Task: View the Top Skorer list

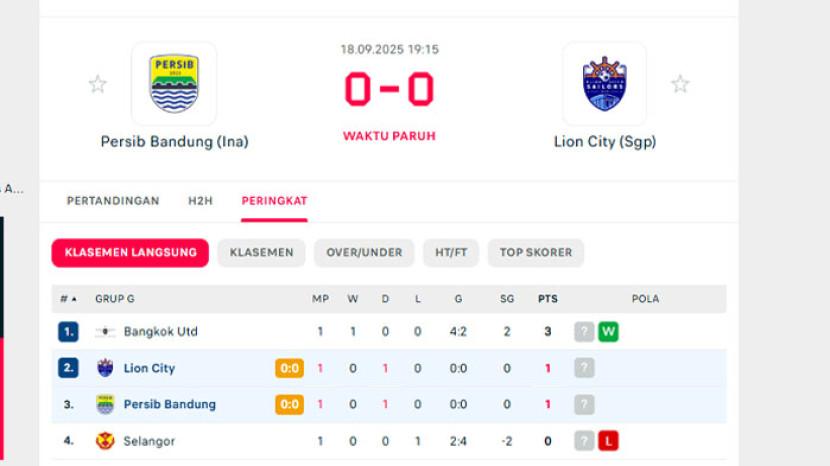Action: (x=536, y=253)
